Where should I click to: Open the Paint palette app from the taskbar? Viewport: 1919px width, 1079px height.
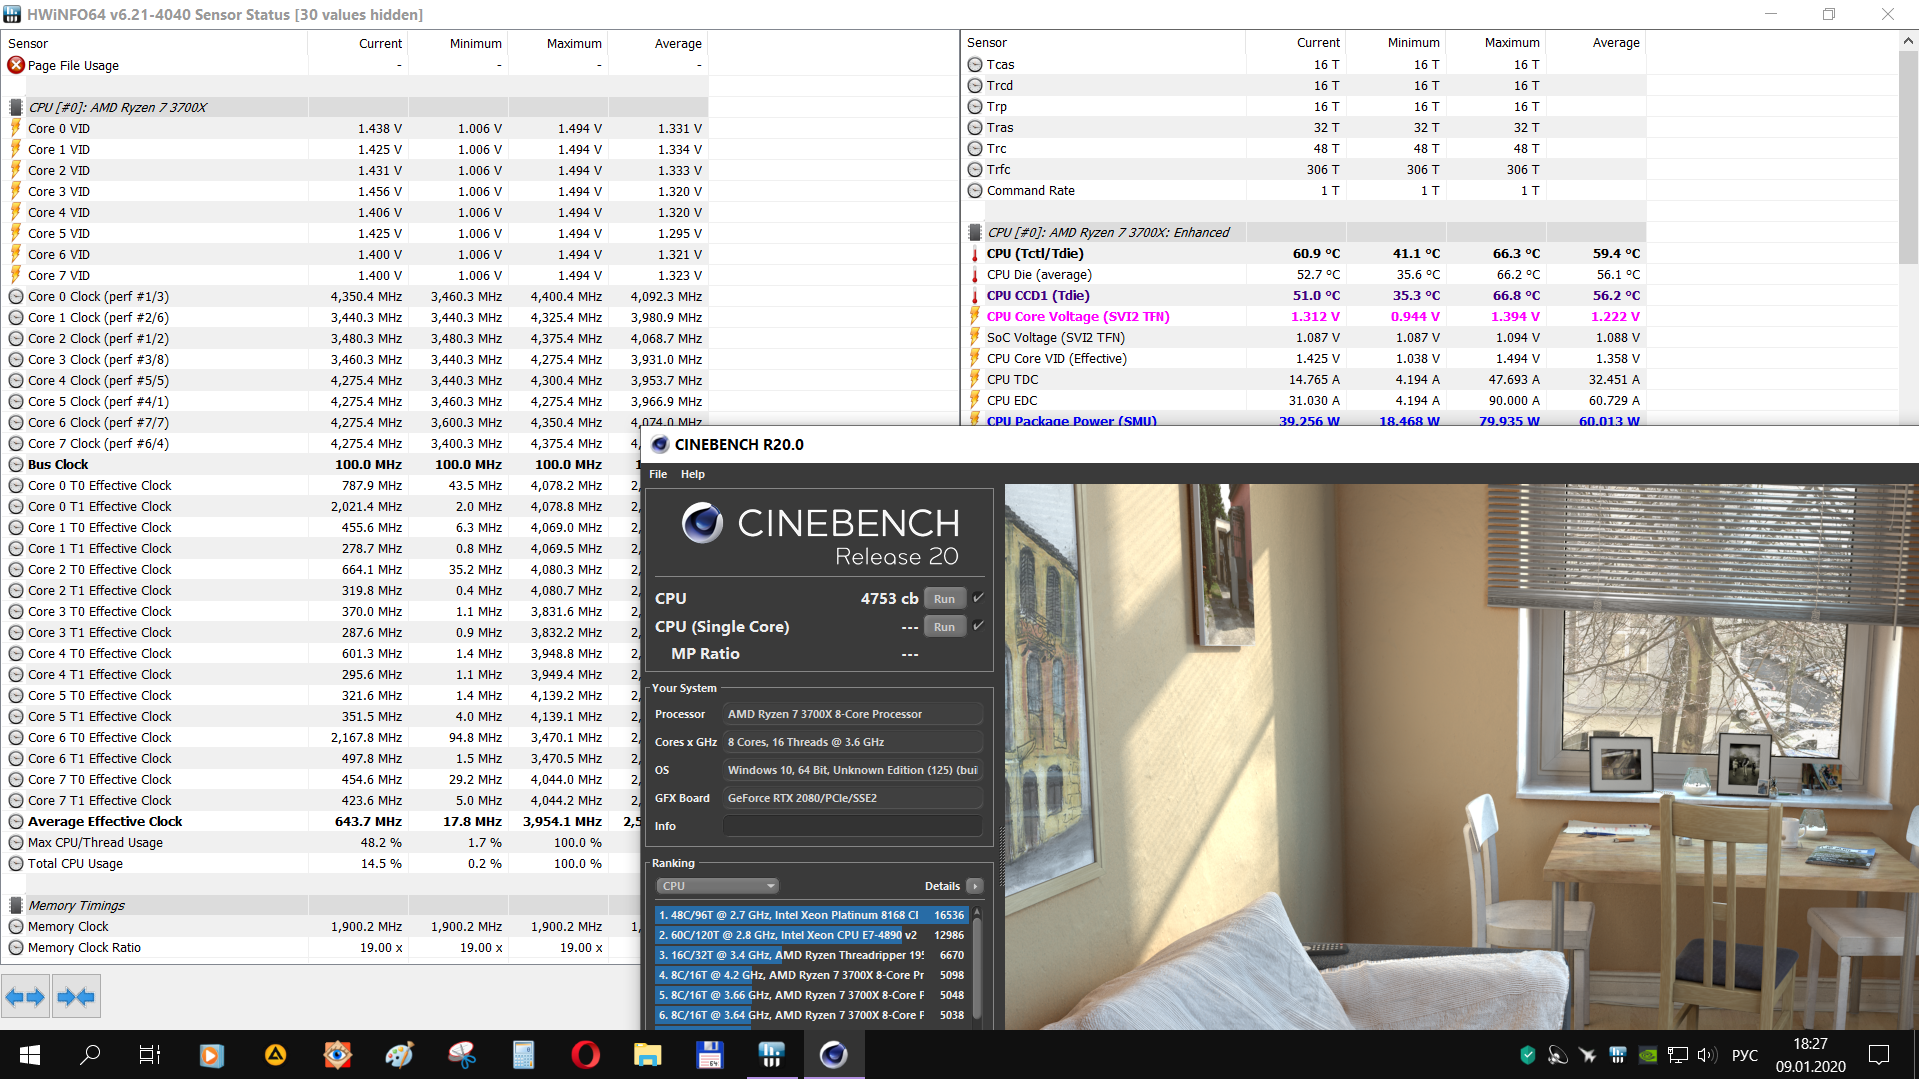(399, 1055)
